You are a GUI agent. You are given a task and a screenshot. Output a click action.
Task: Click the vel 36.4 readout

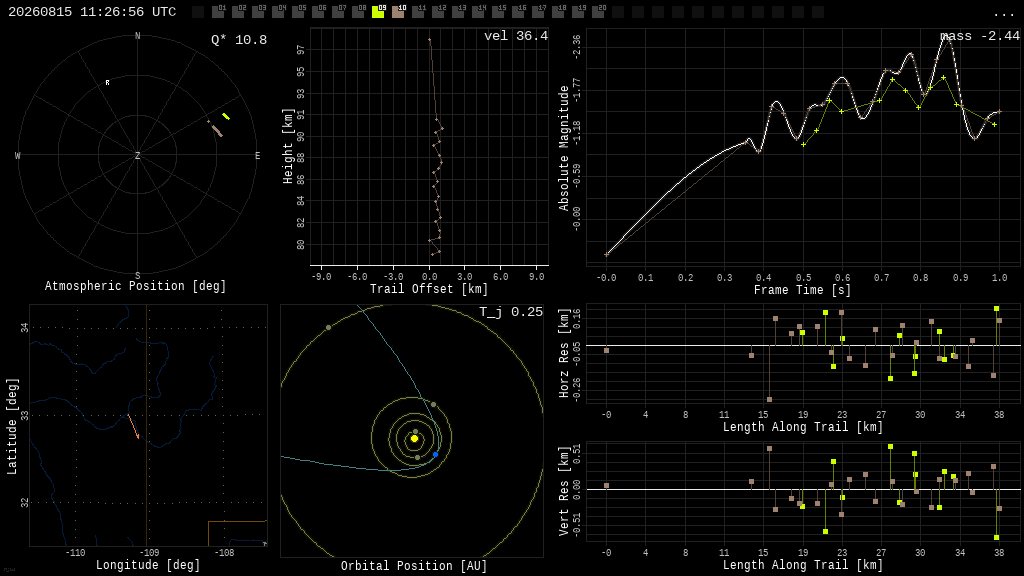pyautogui.click(x=516, y=36)
